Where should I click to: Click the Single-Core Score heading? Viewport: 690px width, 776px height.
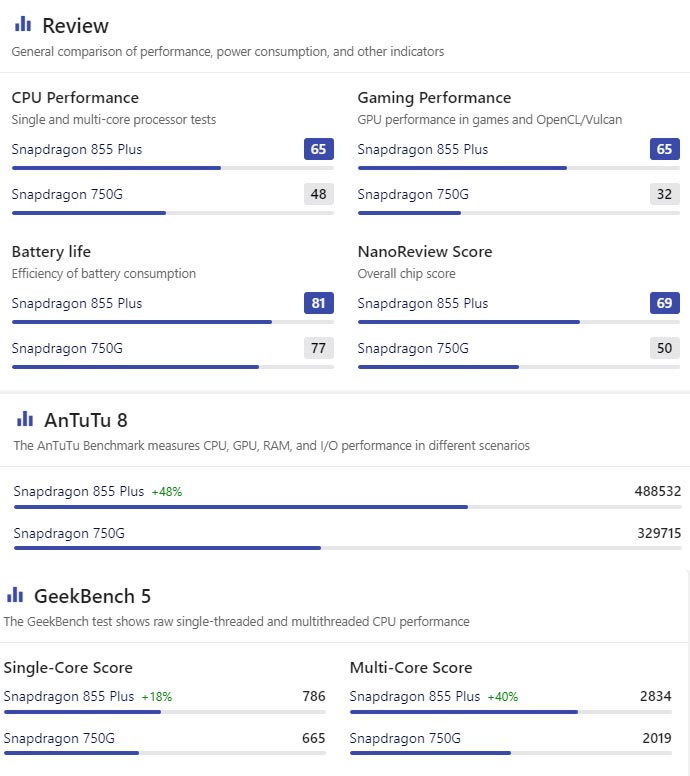click(68, 668)
